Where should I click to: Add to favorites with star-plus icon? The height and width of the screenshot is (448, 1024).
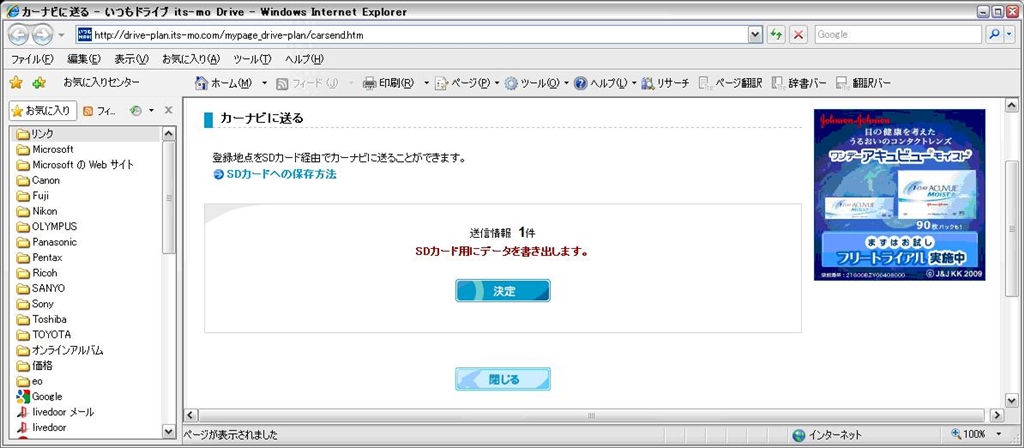[x=39, y=83]
